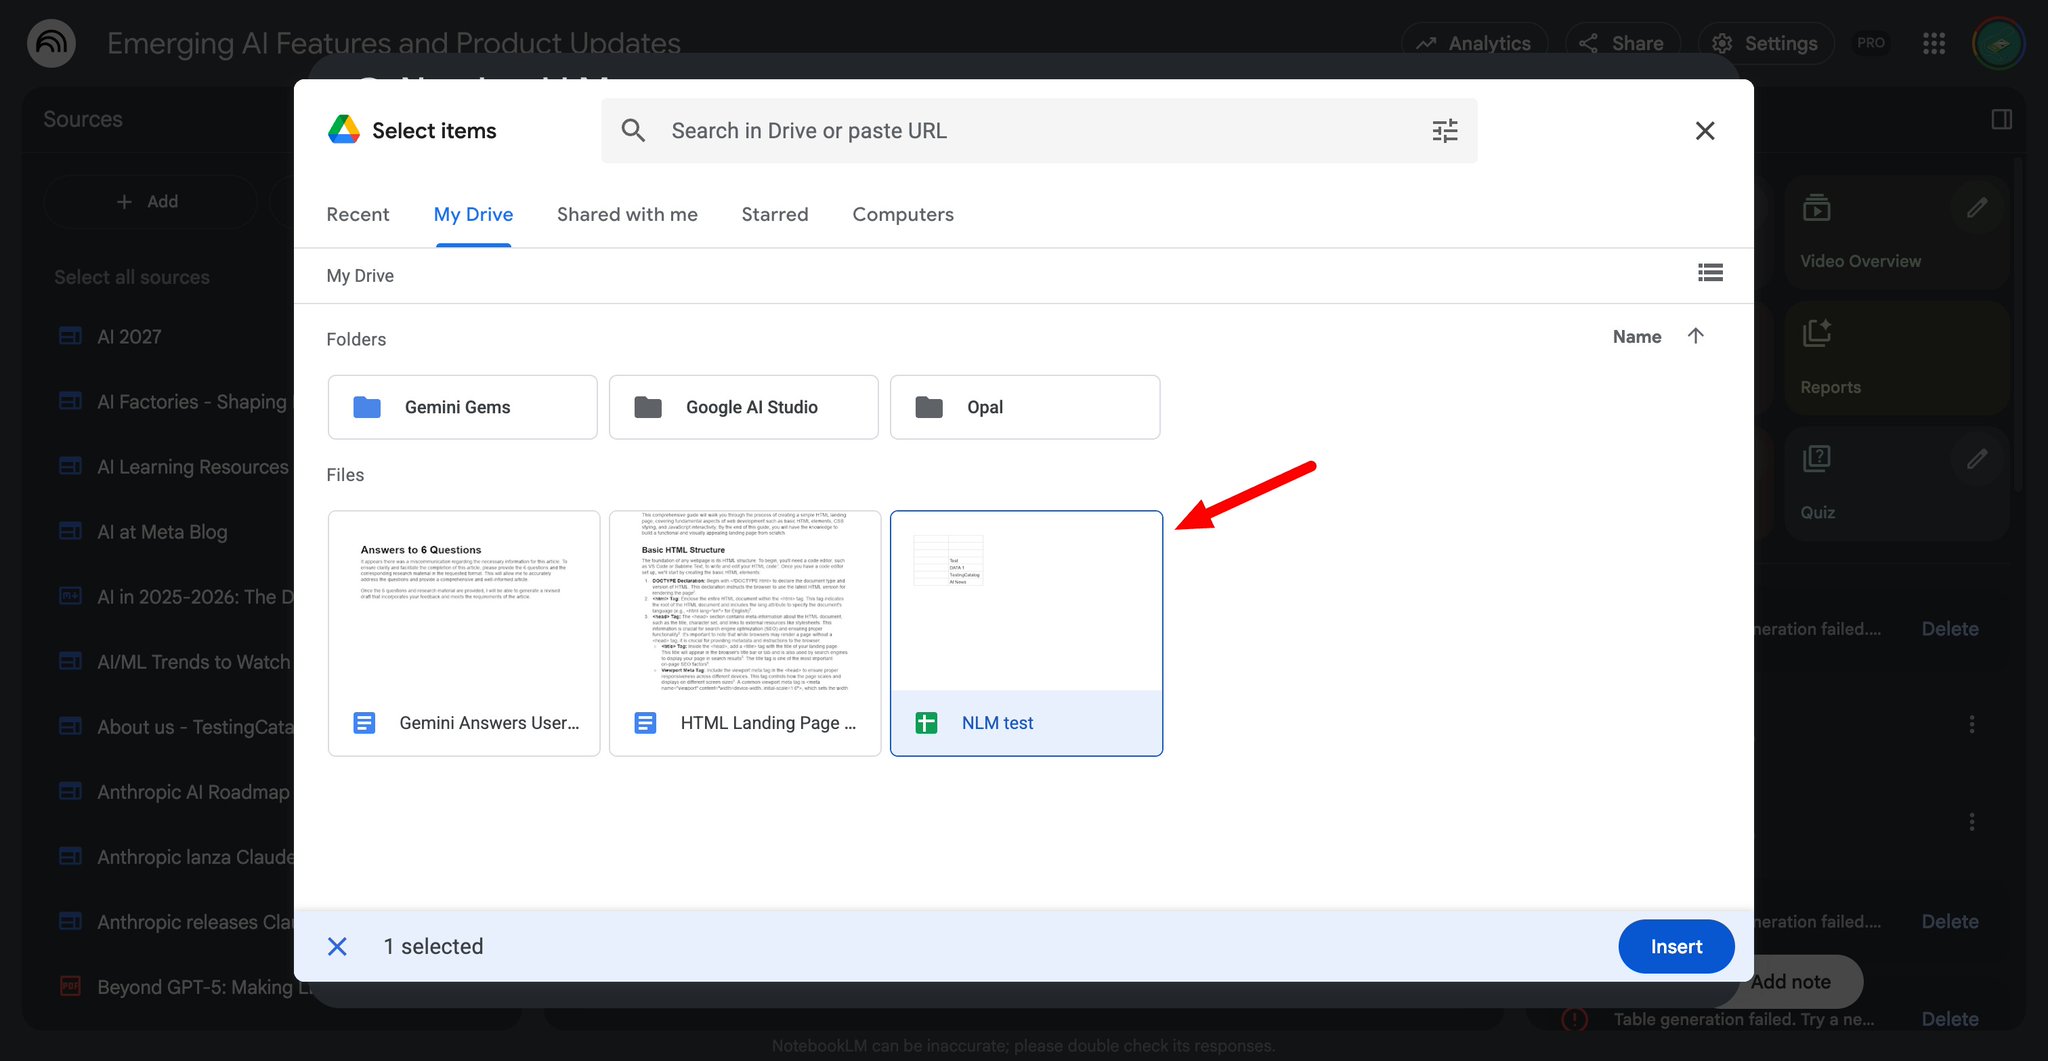Viewport: 2048px width, 1061px height.
Task: Click the Sheets icon for NLM test
Action: (x=927, y=722)
